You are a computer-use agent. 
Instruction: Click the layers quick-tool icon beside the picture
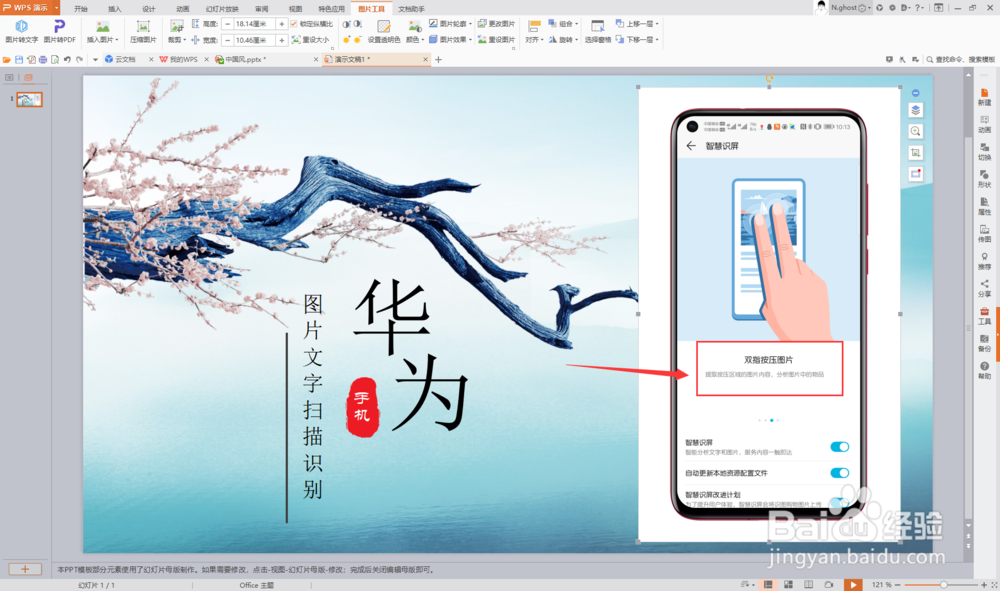(915, 110)
